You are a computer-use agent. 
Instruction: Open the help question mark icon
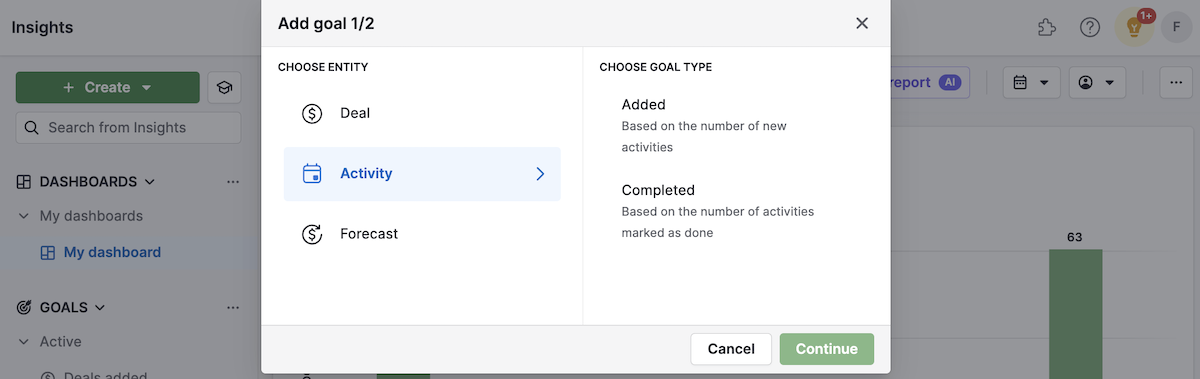(x=1090, y=27)
